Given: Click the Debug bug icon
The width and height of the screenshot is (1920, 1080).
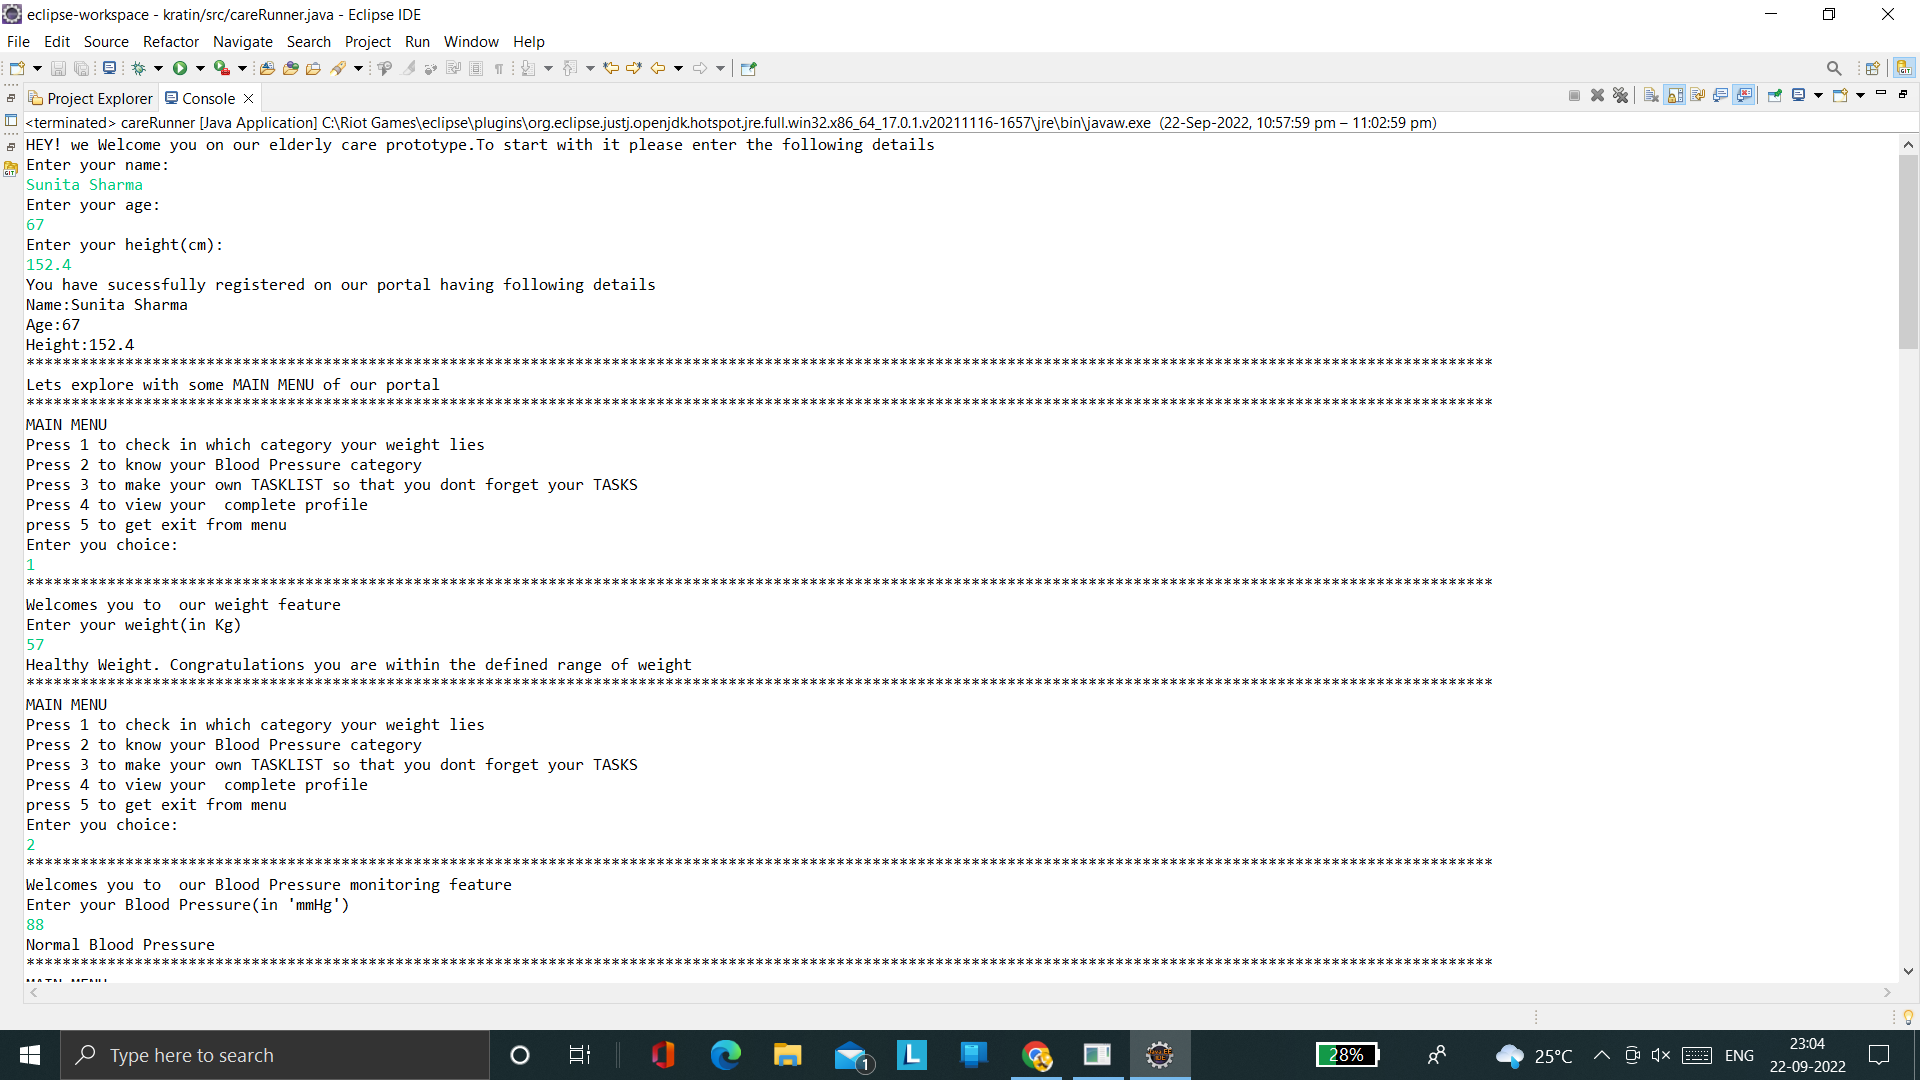Looking at the screenshot, I should pyautogui.click(x=139, y=68).
